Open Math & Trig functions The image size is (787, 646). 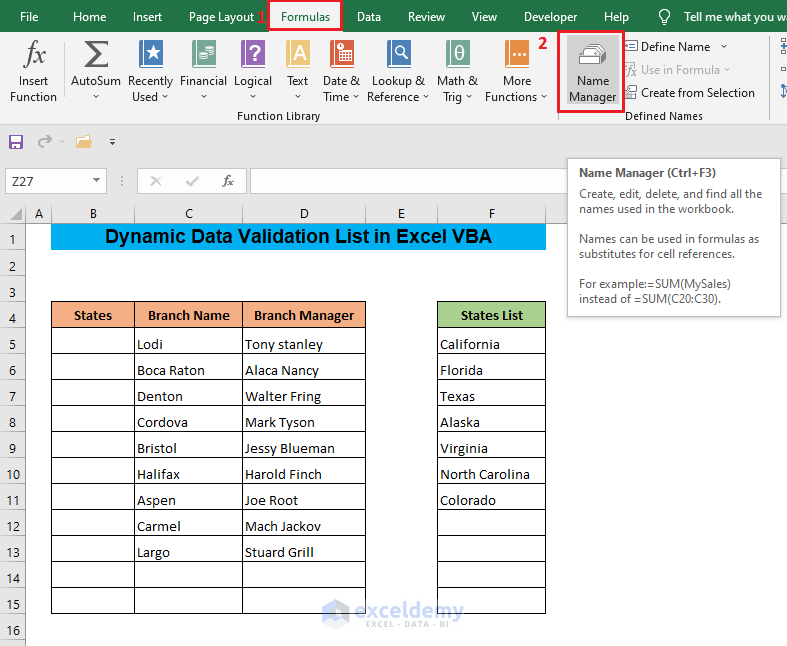point(457,70)
